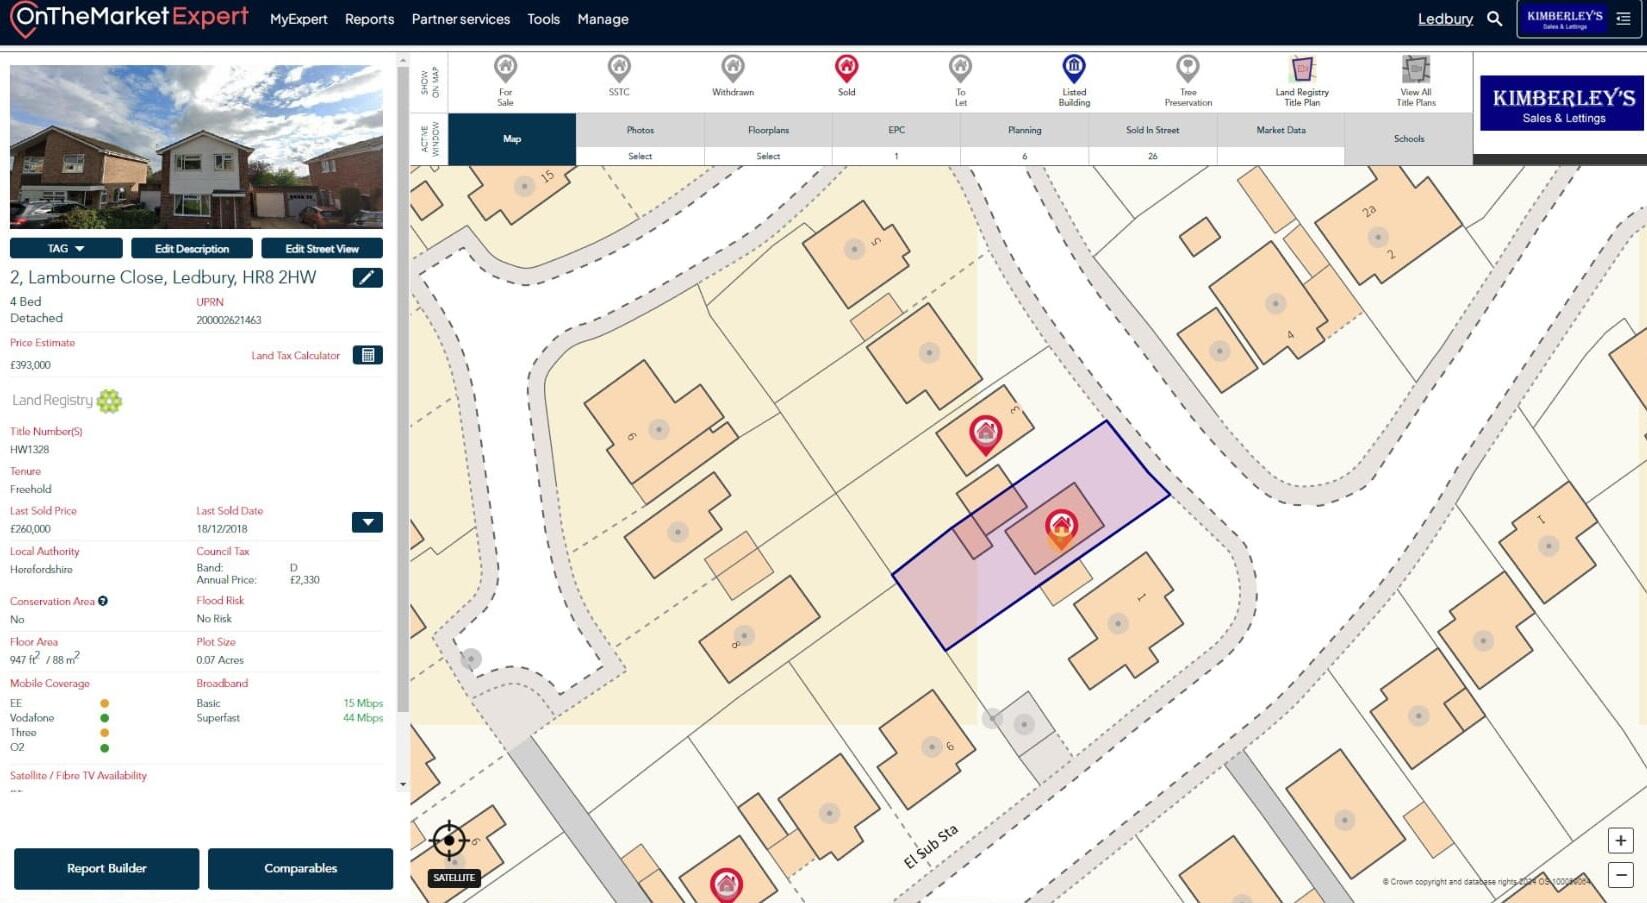Click the property street view photo
The width and height of the screenshot is (1647, 903).
tap(196, 147)
